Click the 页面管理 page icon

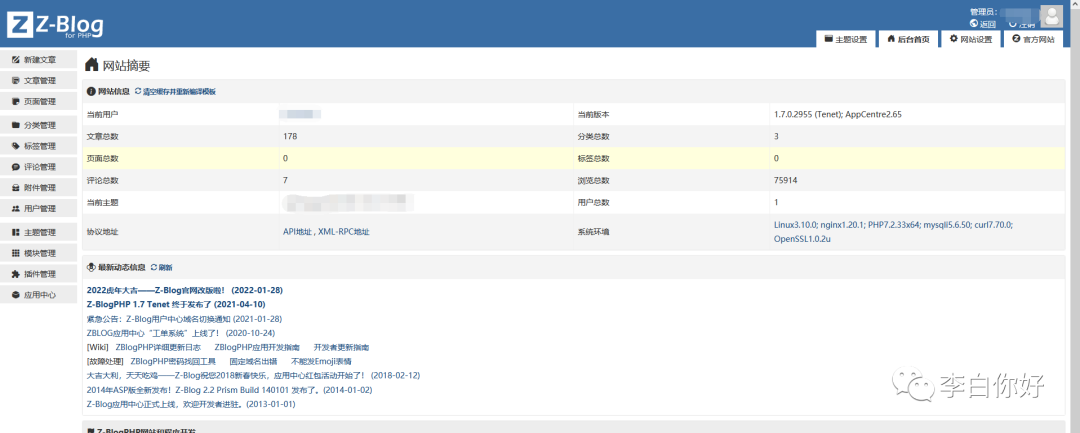point(16,101)
